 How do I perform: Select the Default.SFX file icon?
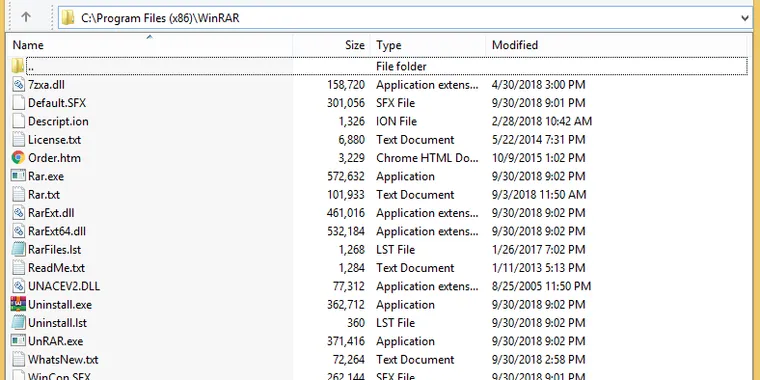pyautogui.click(x=18, y=103)
